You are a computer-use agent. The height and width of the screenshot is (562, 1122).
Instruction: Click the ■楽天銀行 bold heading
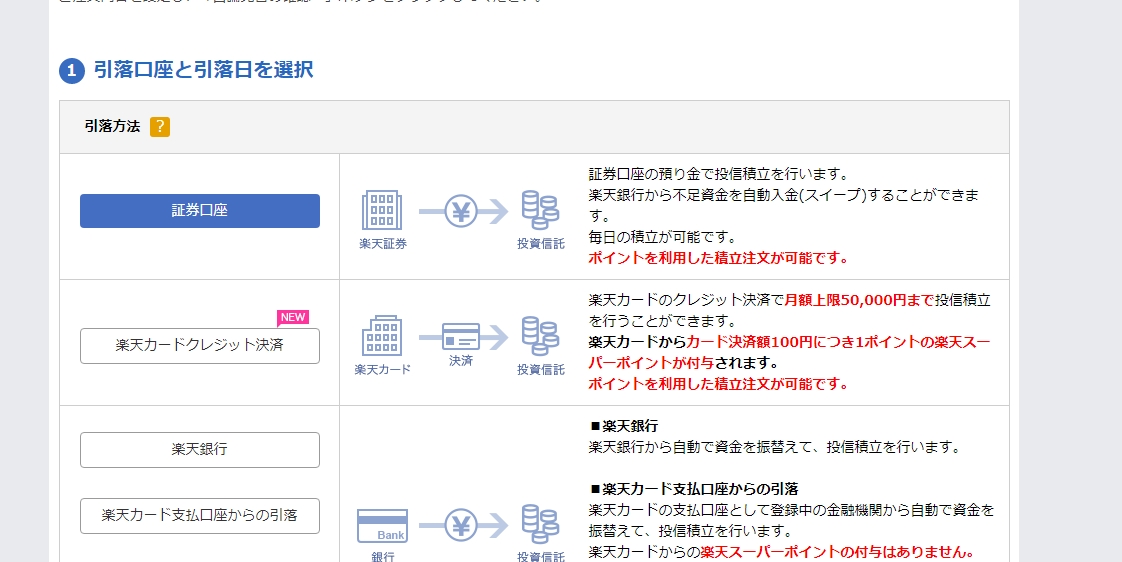point(624,426)
